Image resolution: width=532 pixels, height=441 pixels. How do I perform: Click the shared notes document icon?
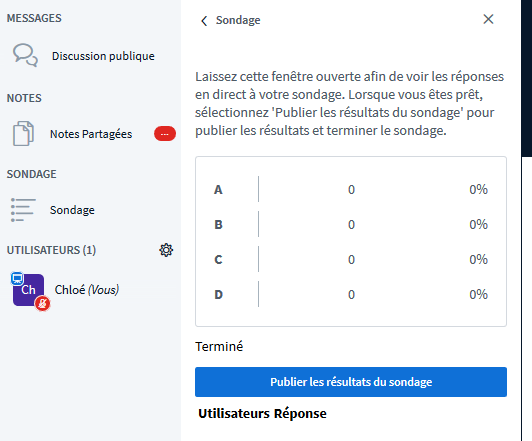pyautogui.click(x=23, y=133)
